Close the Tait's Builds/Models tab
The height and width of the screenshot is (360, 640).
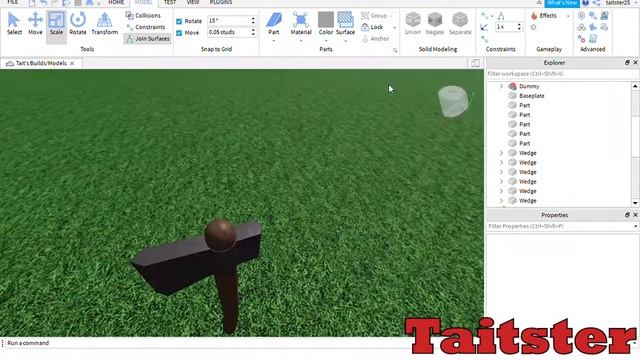(x=72, y=63)
